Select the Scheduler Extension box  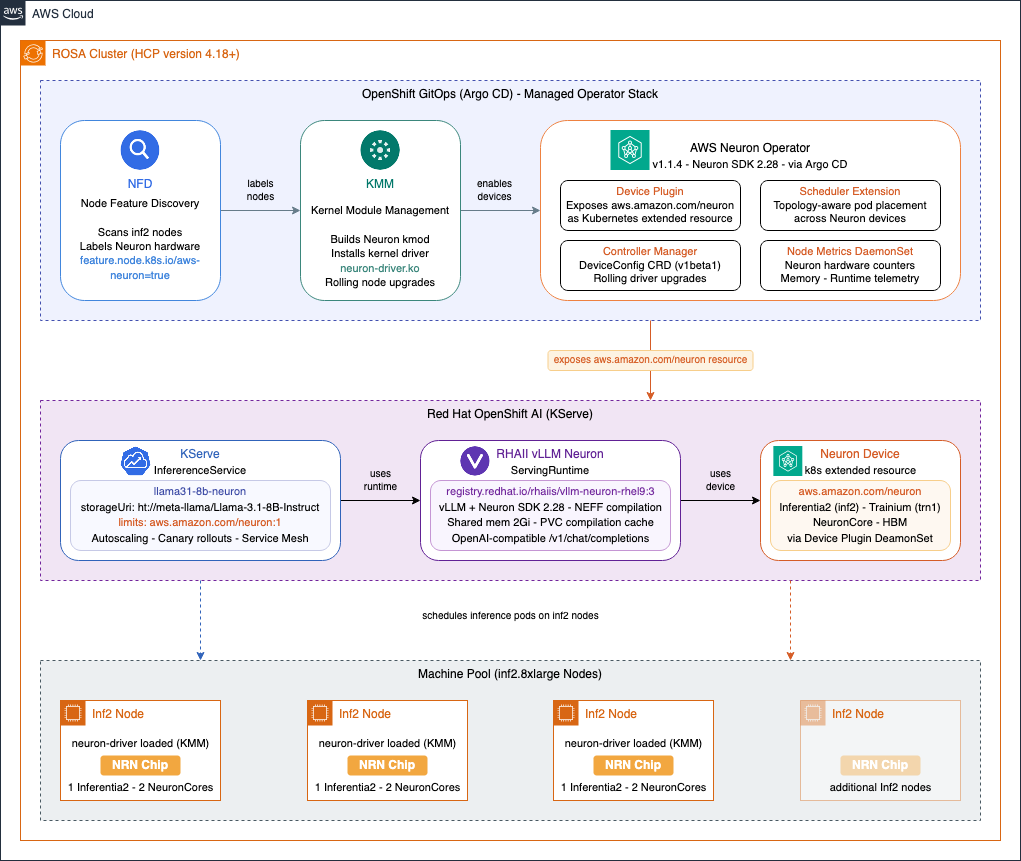(850, 205)
